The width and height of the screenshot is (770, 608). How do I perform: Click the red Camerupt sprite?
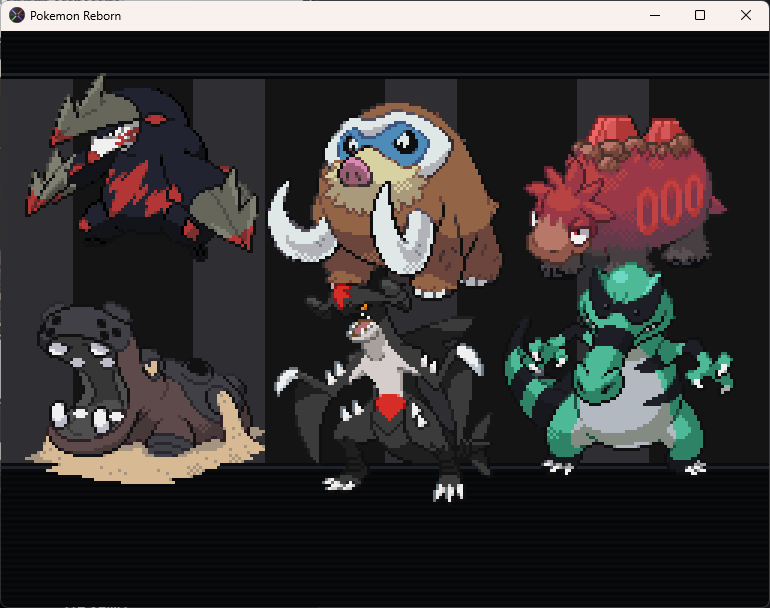tap(625, 195)
